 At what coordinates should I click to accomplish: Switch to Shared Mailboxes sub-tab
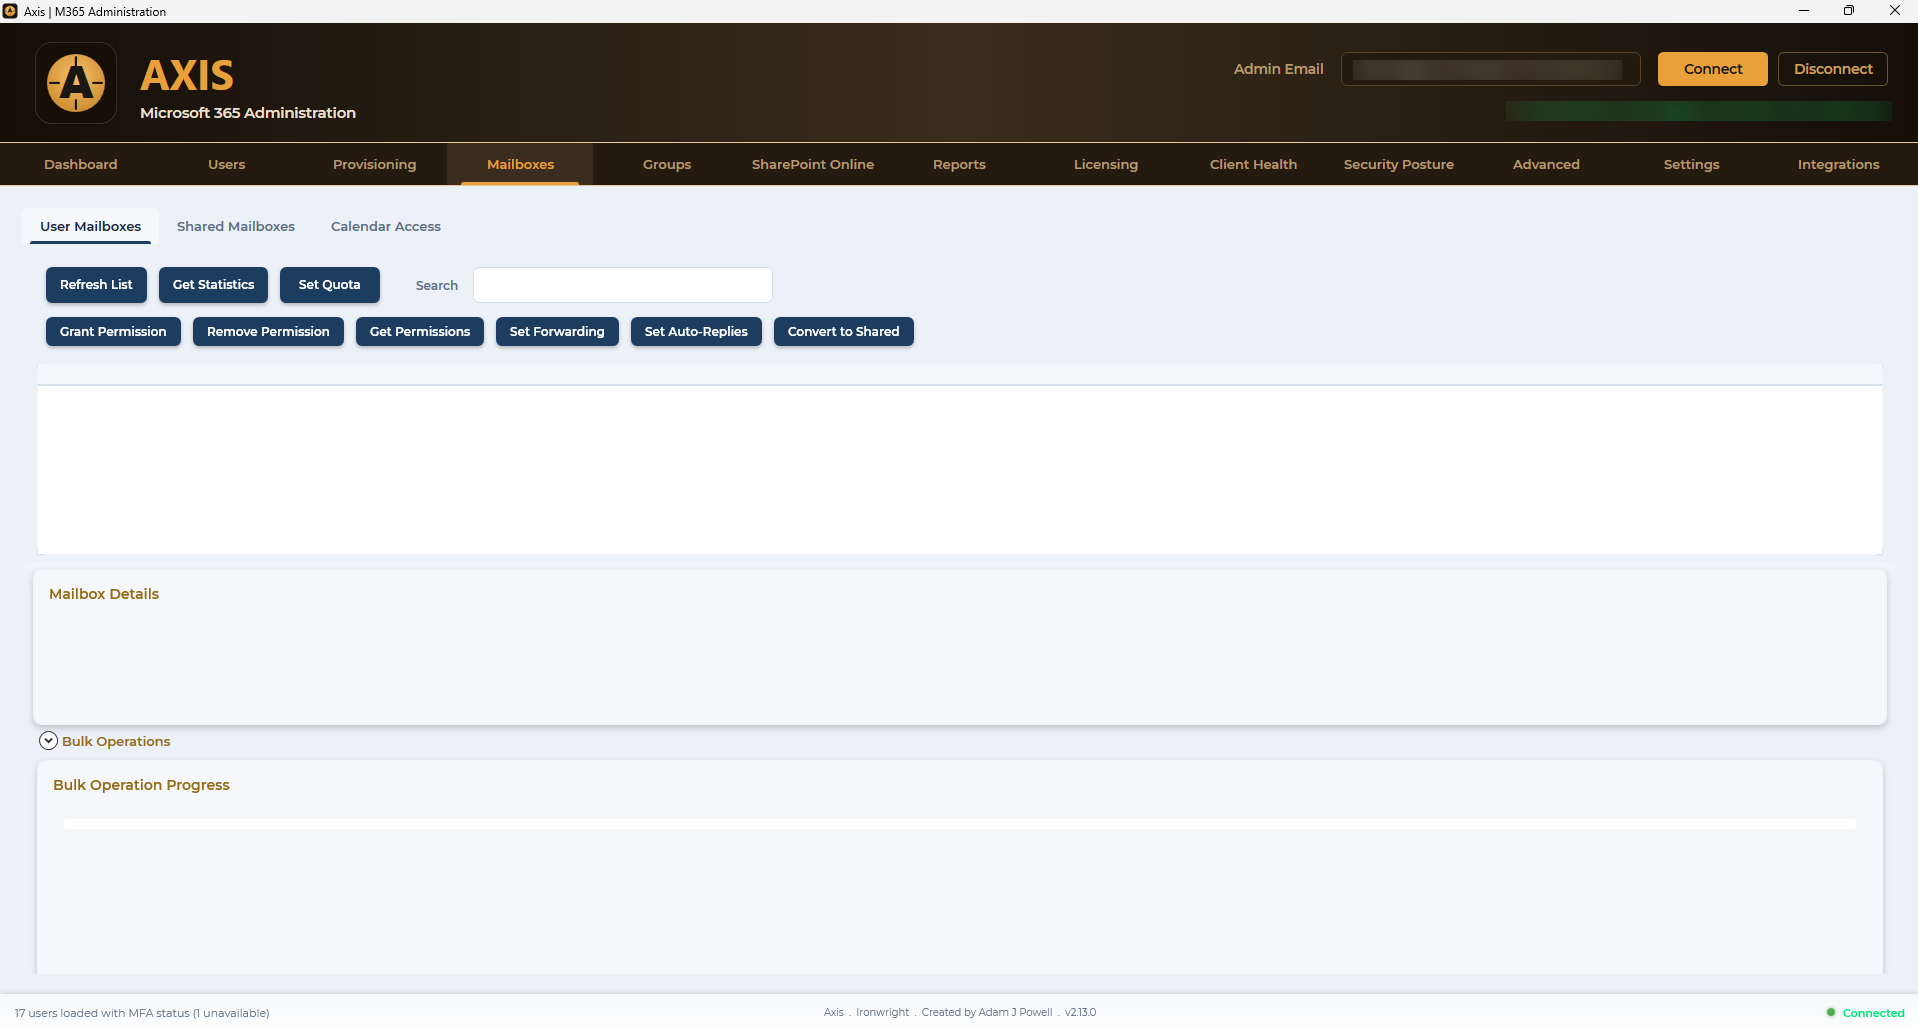(236, 226)
